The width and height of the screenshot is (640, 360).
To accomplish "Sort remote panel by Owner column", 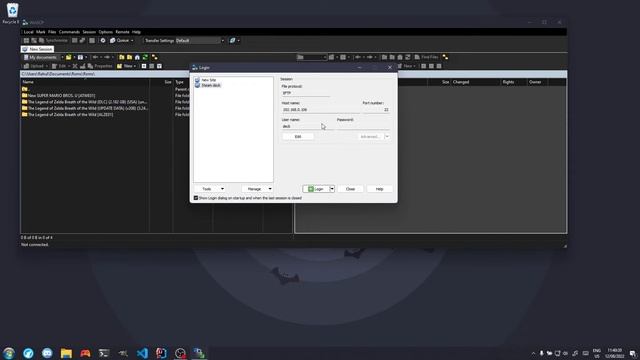I will (x=537, y=82).
